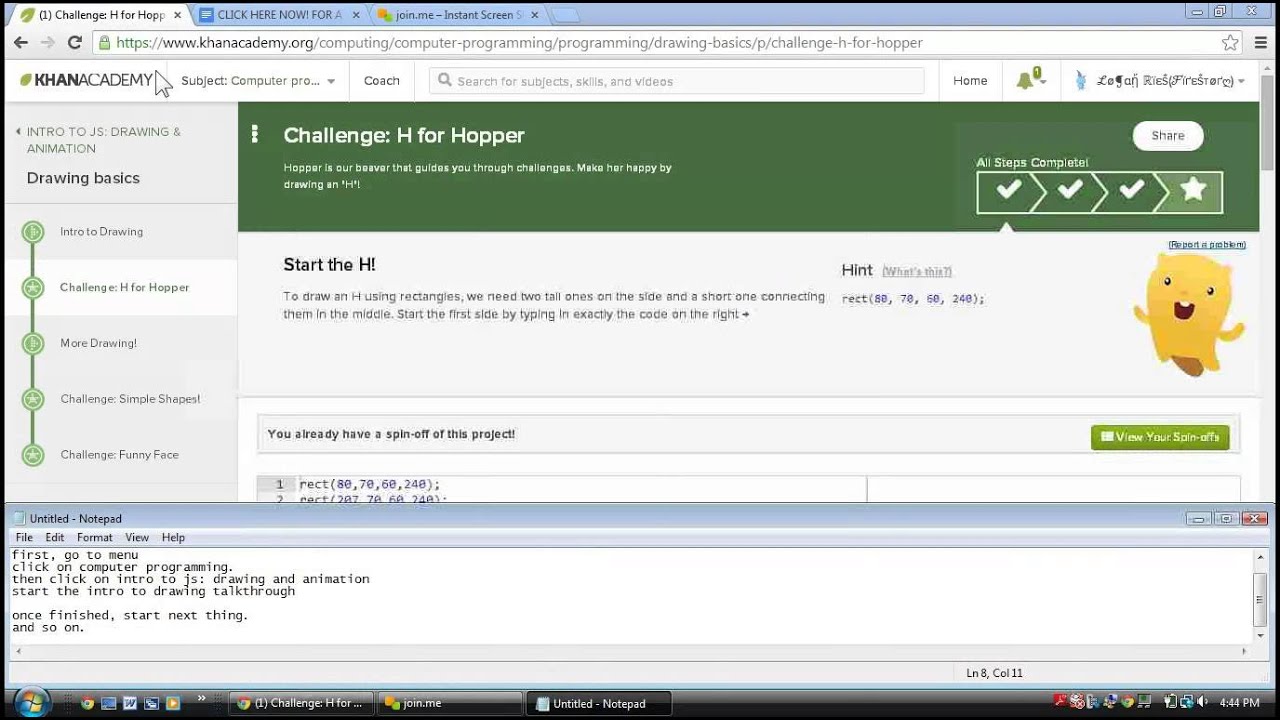Click the Notepad horizontal scrollbar

tap(631, 651)
